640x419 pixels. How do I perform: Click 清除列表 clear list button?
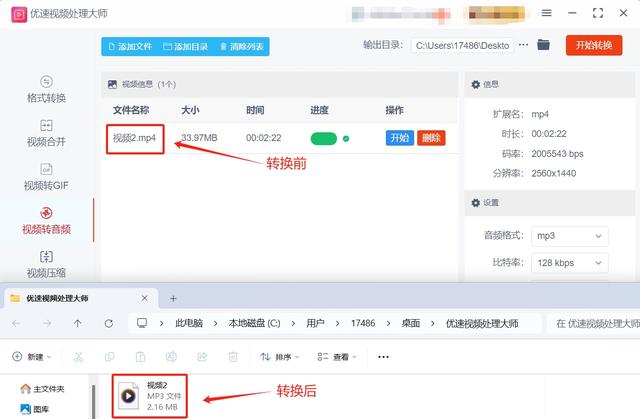point(242,47)
